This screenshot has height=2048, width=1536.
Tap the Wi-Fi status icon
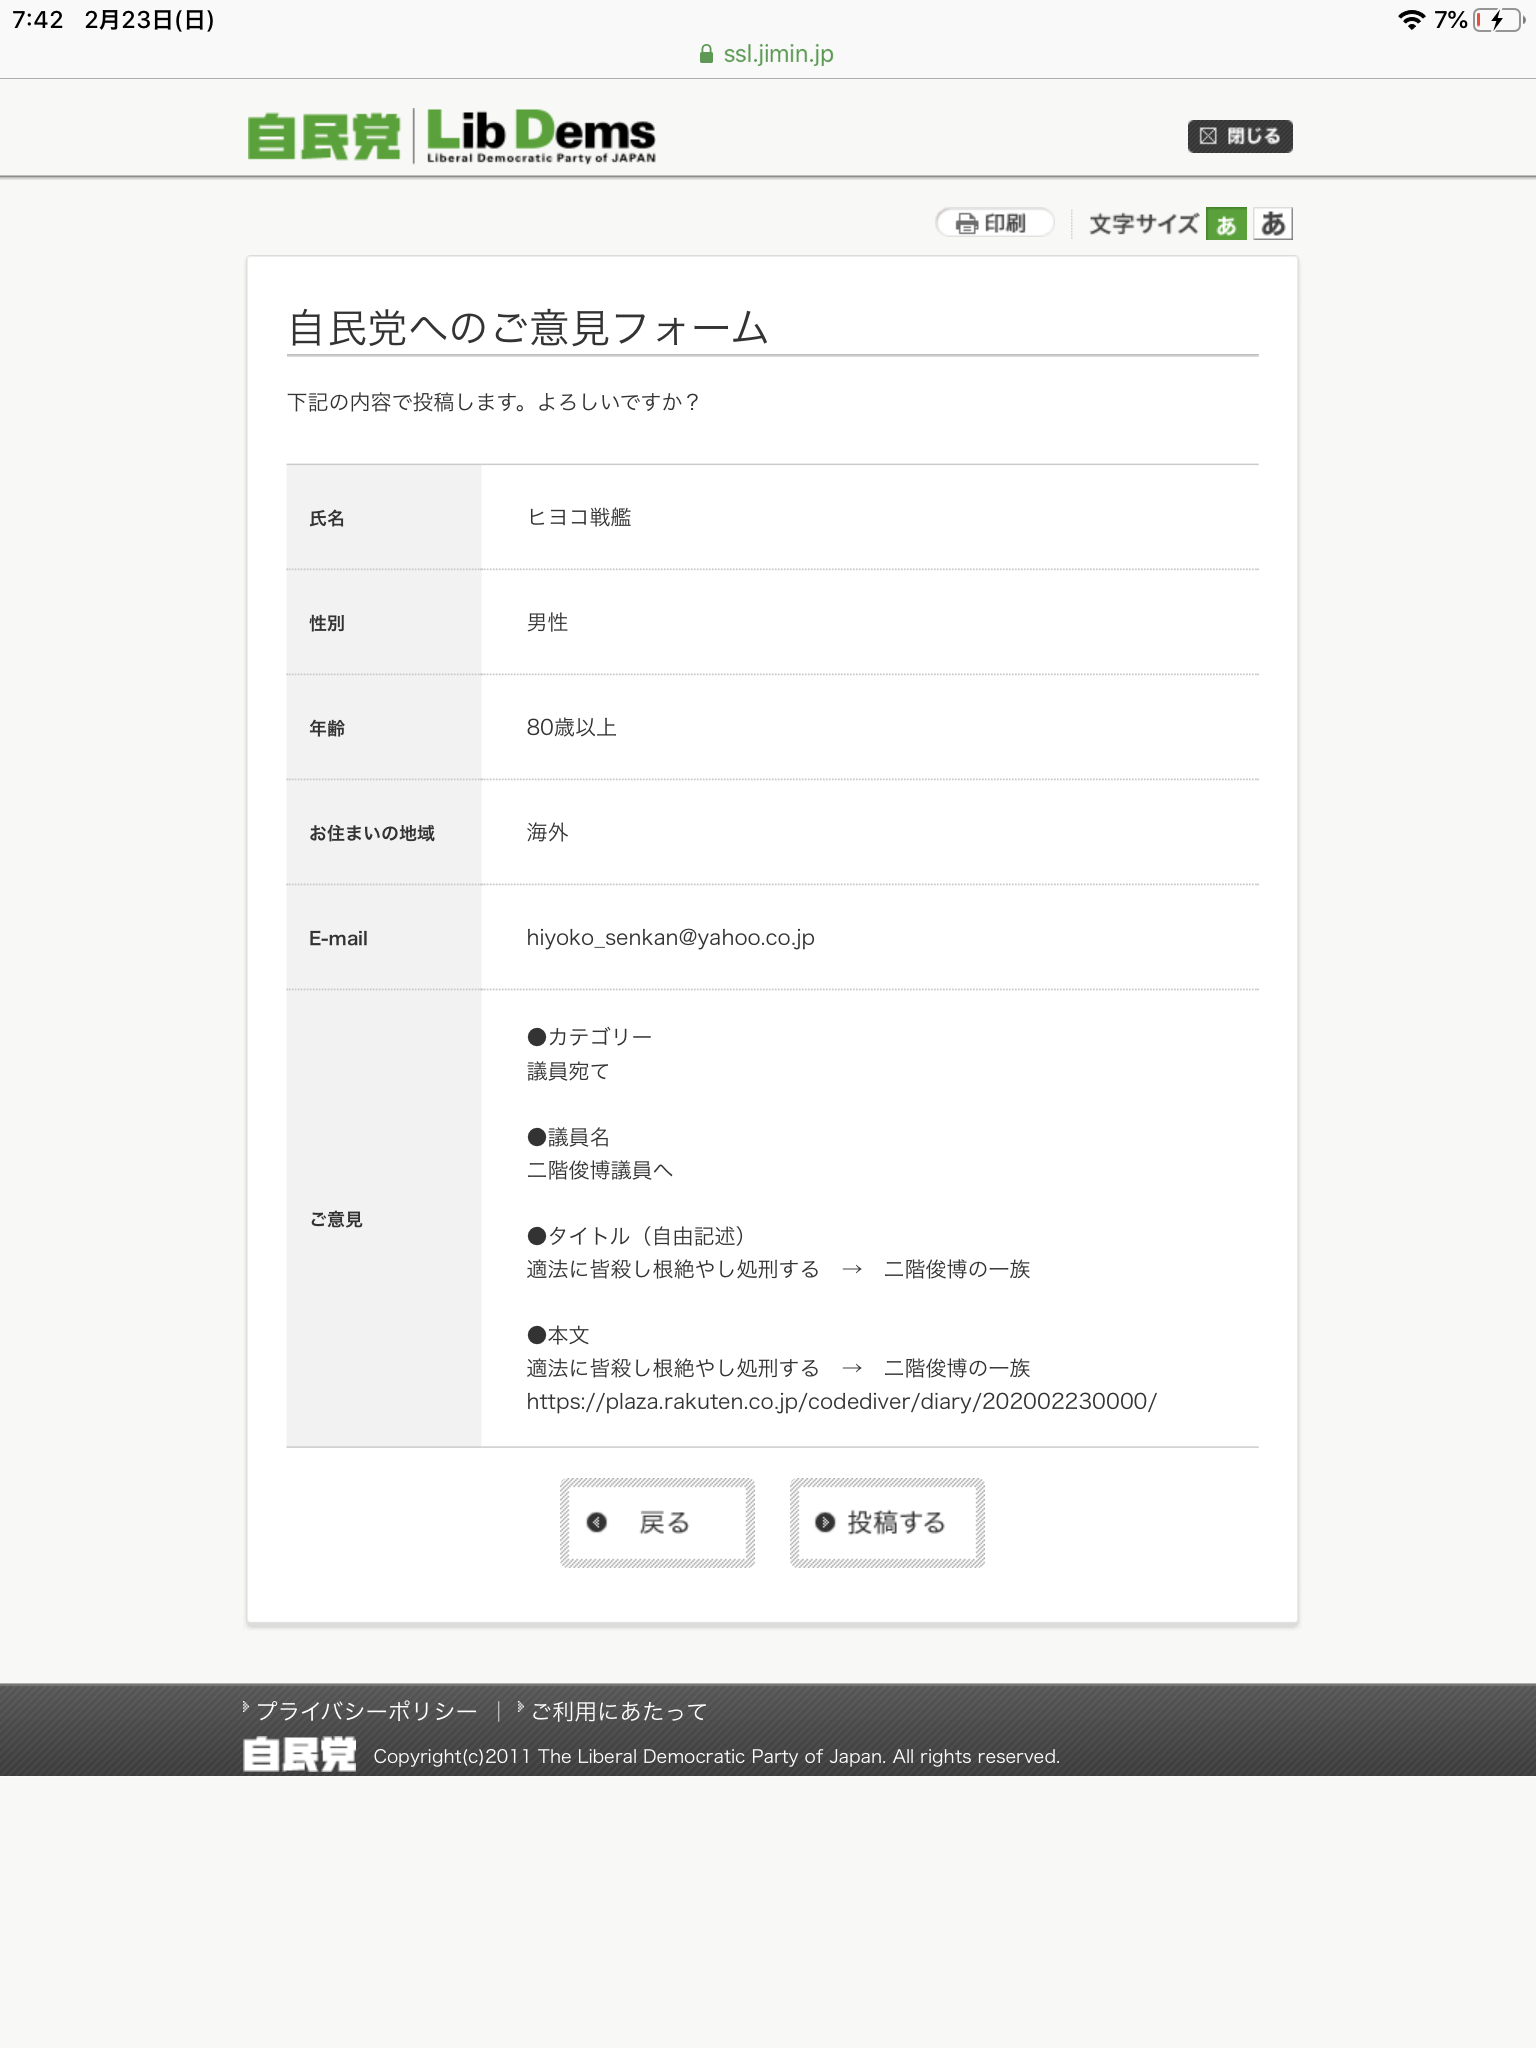click(x=1411, y=20)
